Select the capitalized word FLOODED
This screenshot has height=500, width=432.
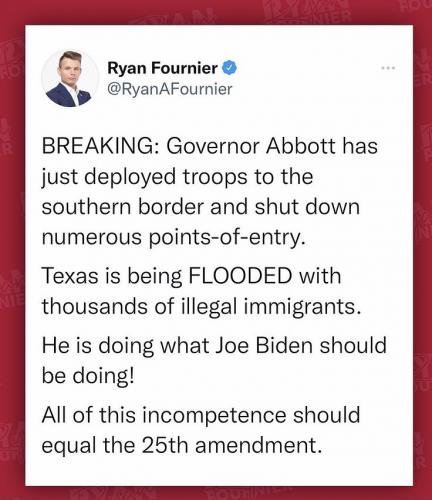(240, 276)
